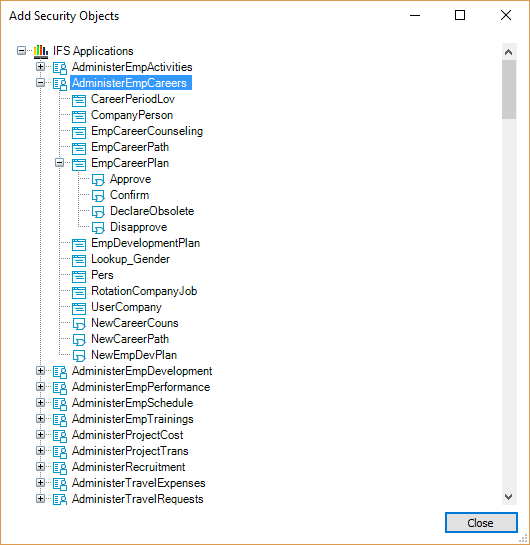The image size is (530, 545).
Task: Expand the AdministerTravelRequests node
Action: tap(41, 499)
